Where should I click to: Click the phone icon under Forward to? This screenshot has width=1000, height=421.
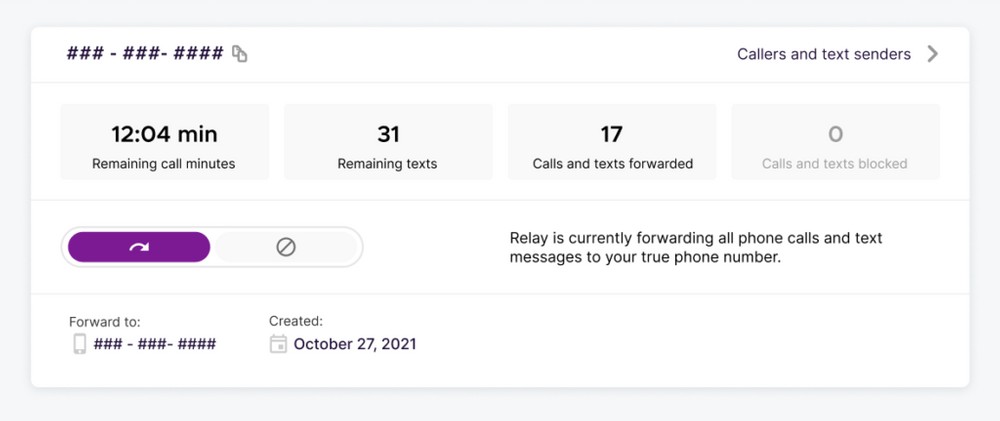coord(80,344)
